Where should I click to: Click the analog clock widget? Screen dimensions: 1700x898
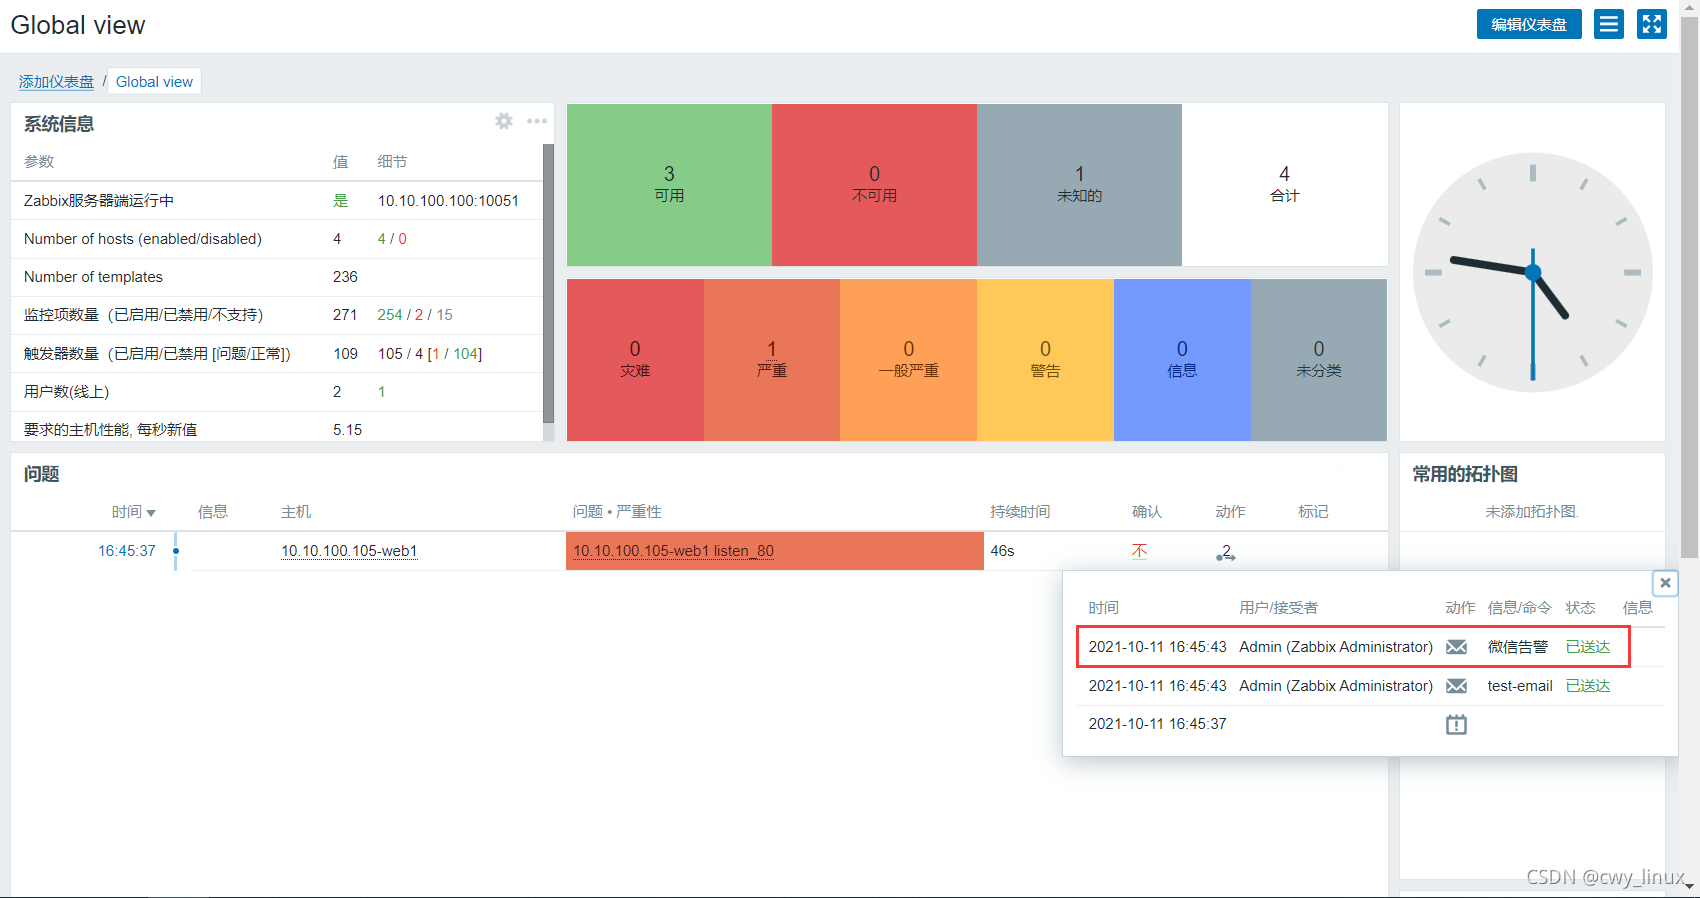coord(1532,272)
